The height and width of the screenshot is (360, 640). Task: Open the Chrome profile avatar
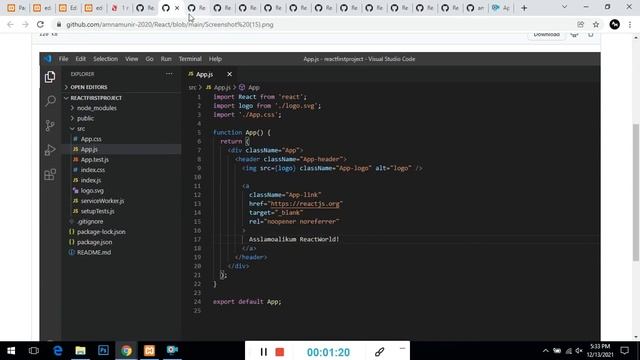[x=615, y=24]
